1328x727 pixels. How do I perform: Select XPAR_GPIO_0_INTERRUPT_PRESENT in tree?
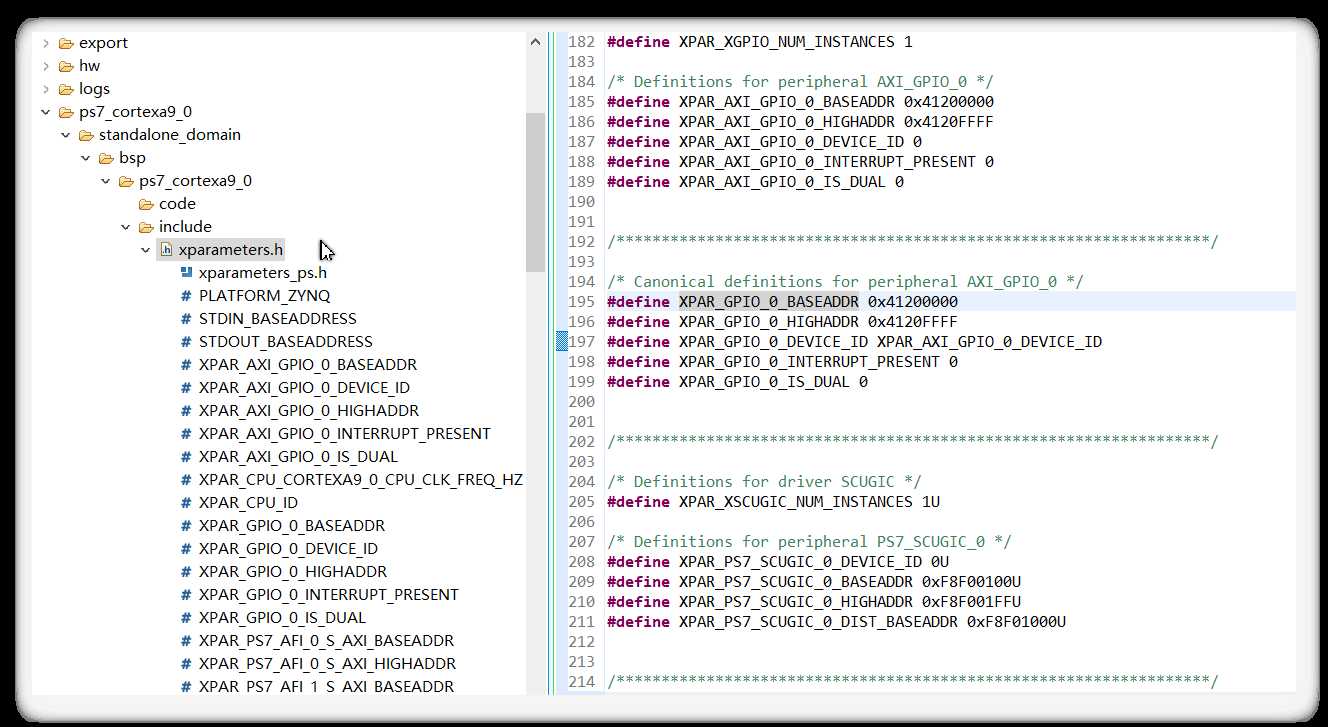pyautogui.click(x=329, y=595)
